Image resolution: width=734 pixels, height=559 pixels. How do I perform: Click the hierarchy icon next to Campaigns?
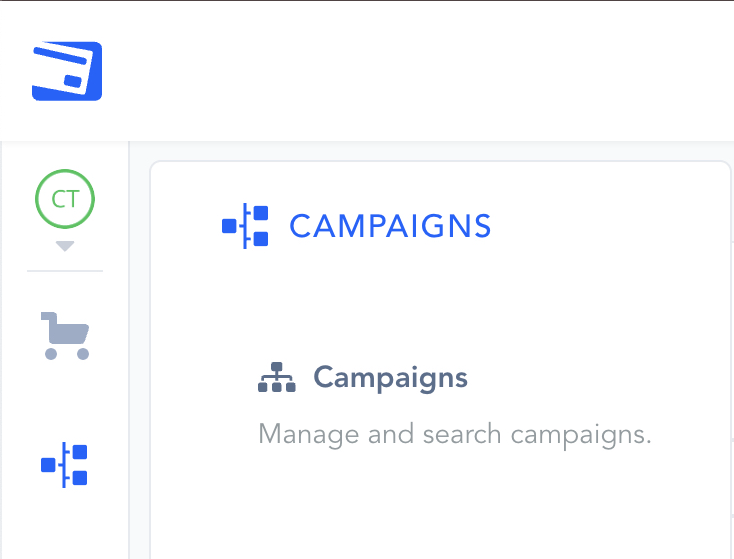click(277, 378)
